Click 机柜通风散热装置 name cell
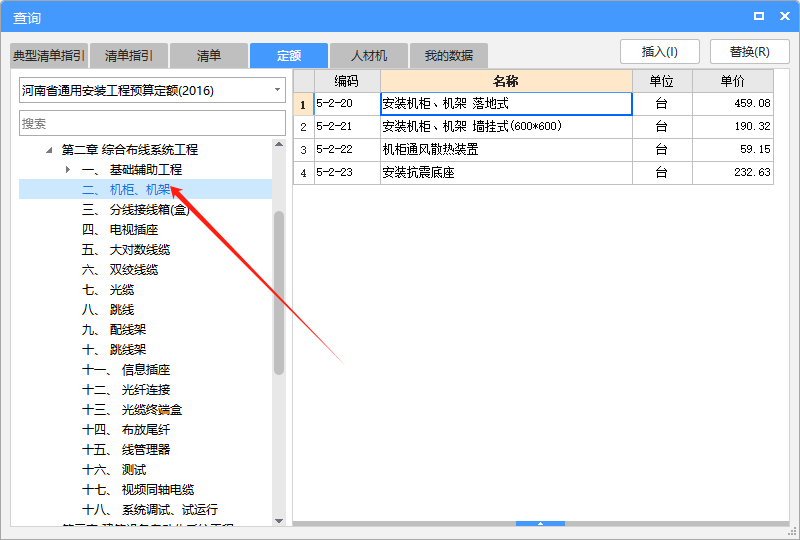The height and width of the screenshot is (540, 800). click(506, 150)
